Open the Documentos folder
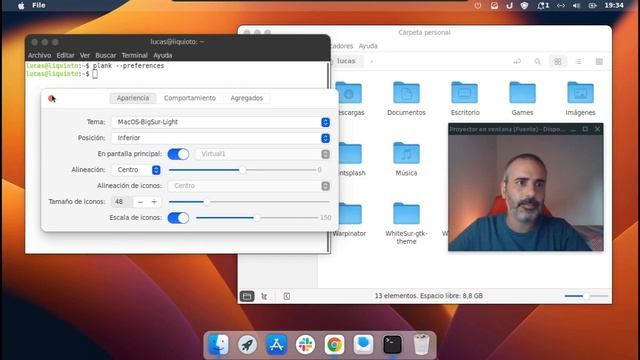 [406, 98]
